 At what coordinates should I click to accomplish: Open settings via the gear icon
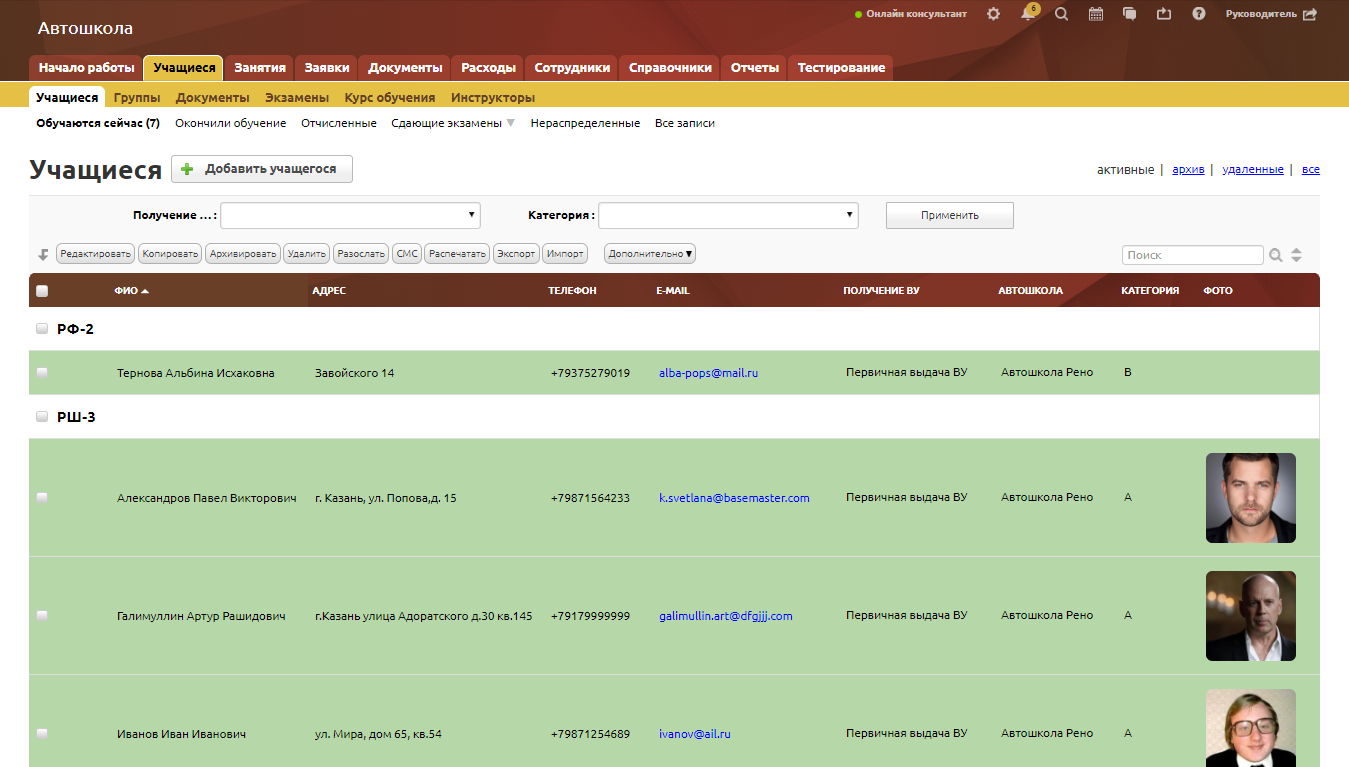pyautogui.click(x=993, y=14)
